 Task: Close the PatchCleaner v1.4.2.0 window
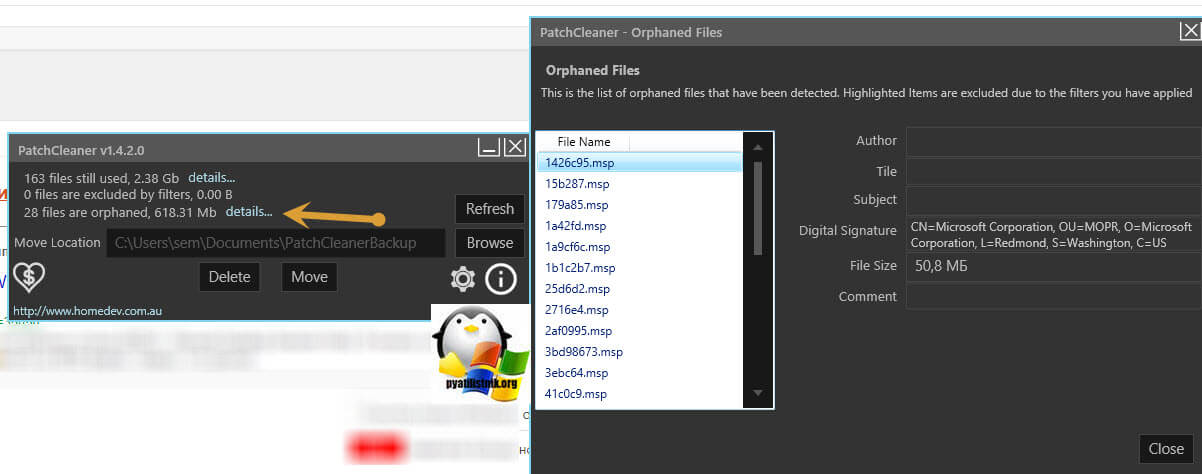pyautogui.click(x=514, y=148)
